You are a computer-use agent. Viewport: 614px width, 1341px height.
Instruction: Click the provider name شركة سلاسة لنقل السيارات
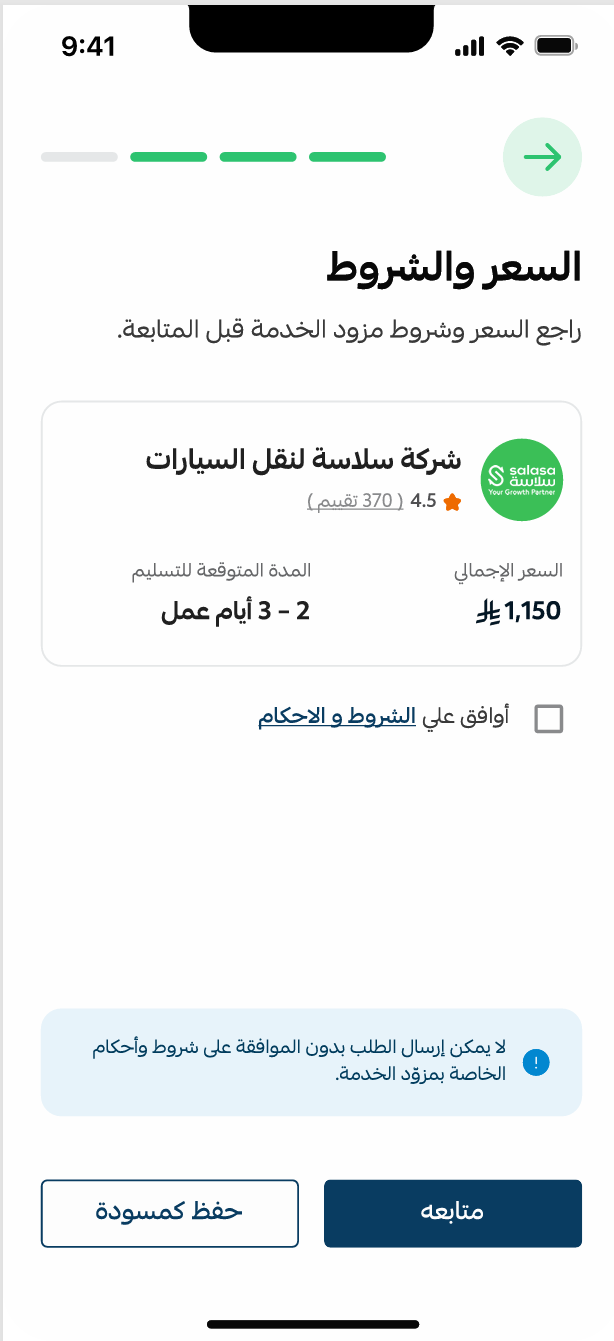pyautogui.click(x=304, y=460)
